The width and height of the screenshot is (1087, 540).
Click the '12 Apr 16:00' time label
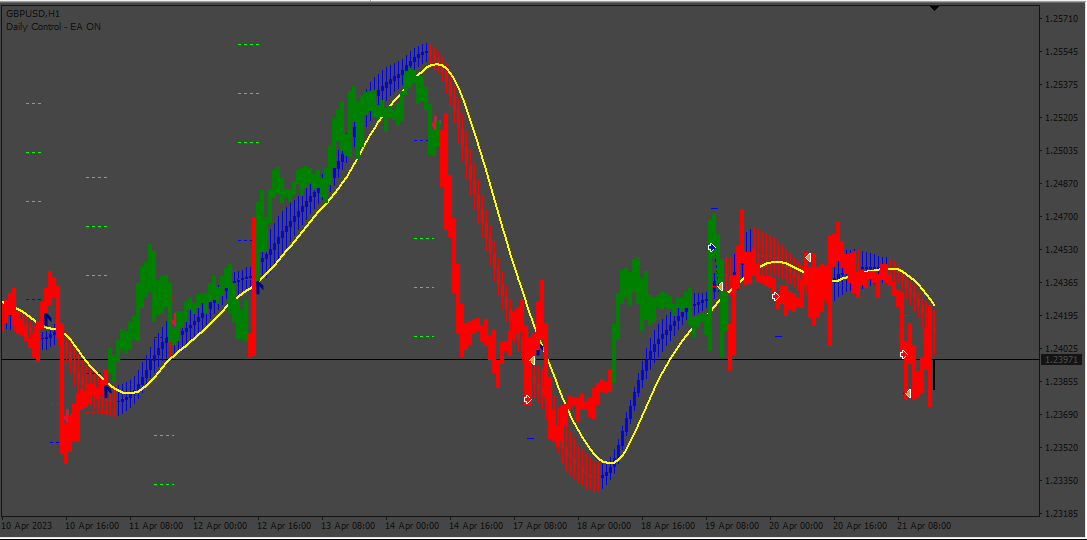(x=285, y=526)
